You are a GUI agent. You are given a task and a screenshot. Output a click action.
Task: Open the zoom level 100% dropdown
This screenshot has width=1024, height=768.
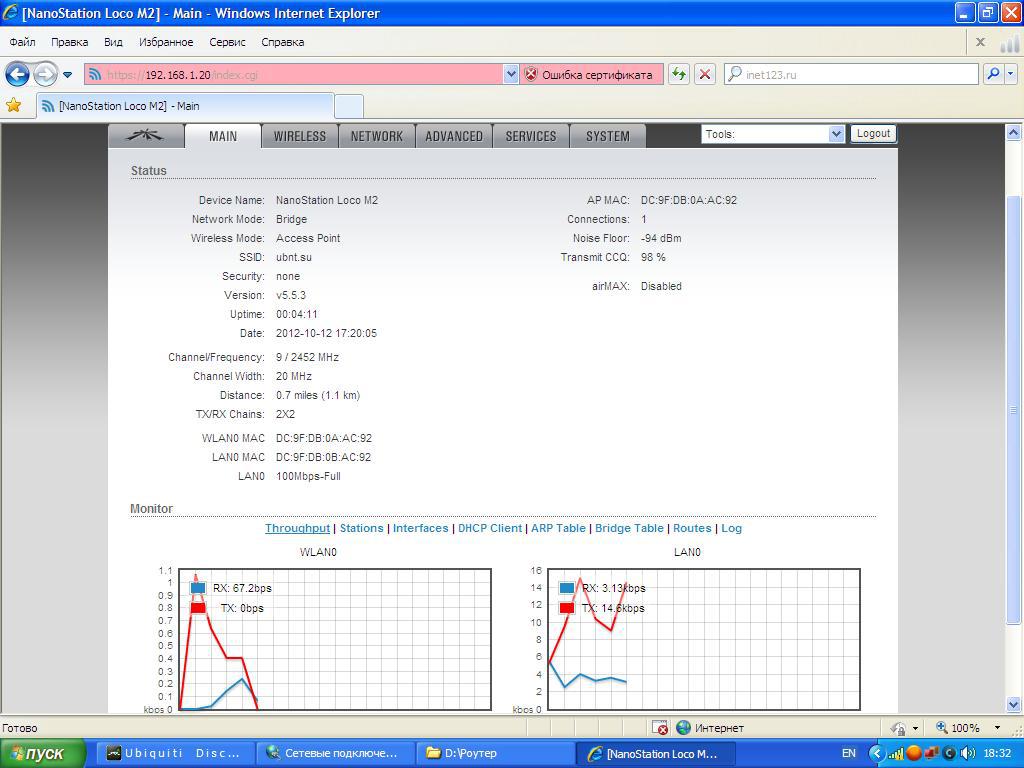pos(997,728)
